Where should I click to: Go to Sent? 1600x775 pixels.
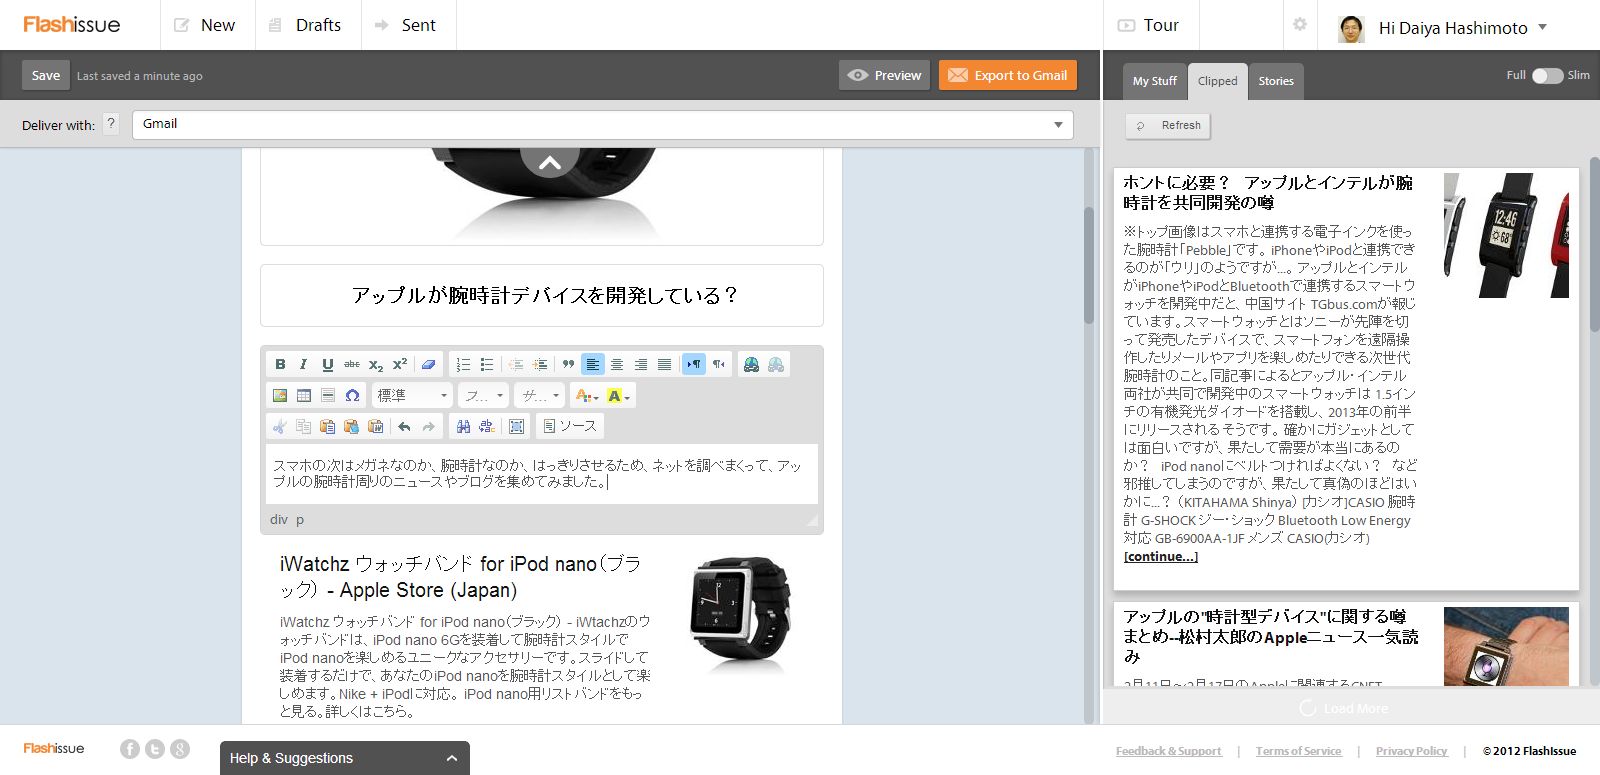(x=407, y=25)
